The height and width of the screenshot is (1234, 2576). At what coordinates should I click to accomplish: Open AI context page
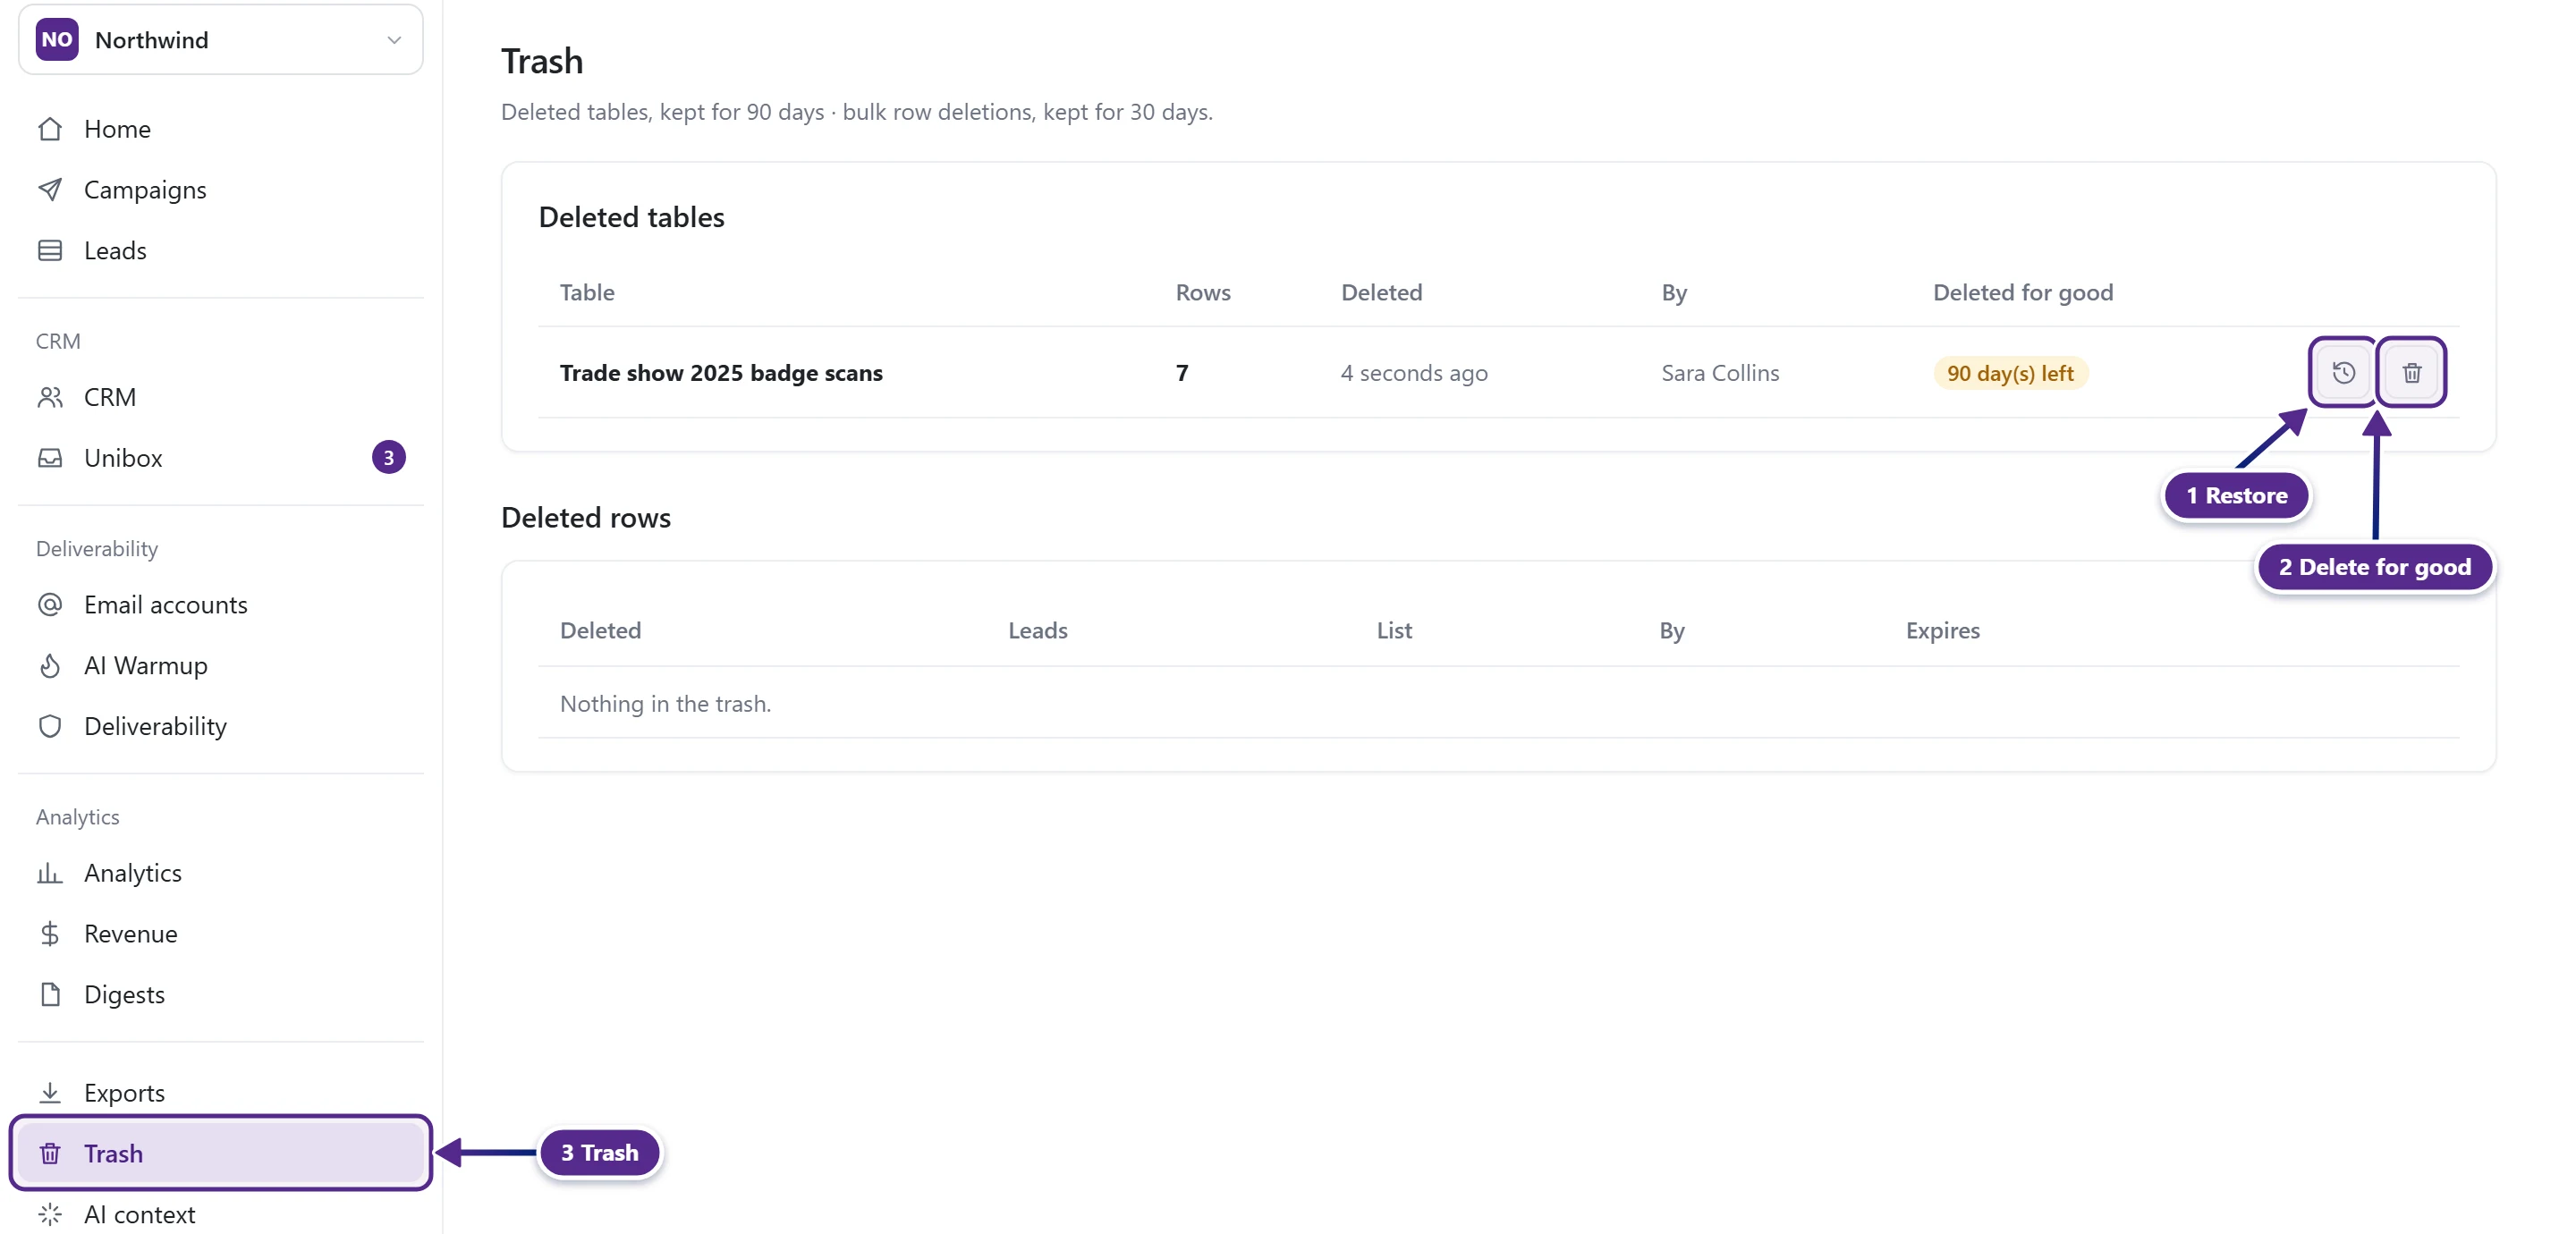221,1214
